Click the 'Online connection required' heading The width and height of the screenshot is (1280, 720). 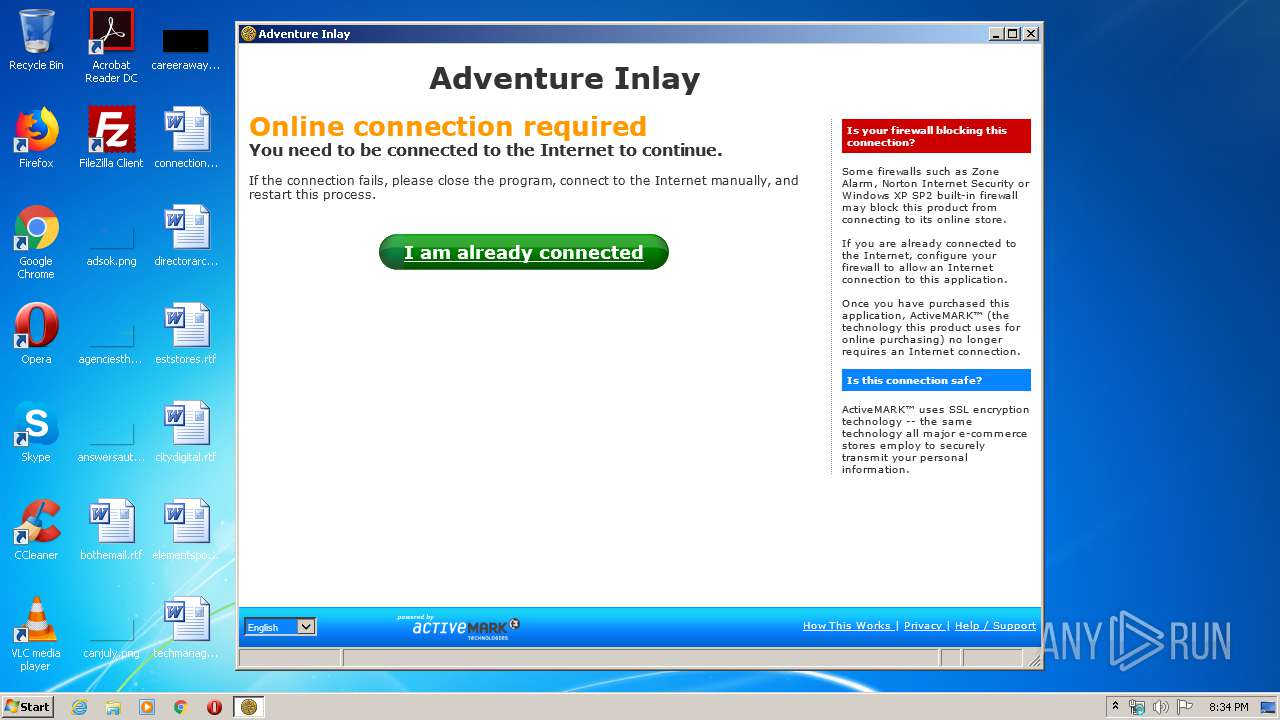(448, 127)
